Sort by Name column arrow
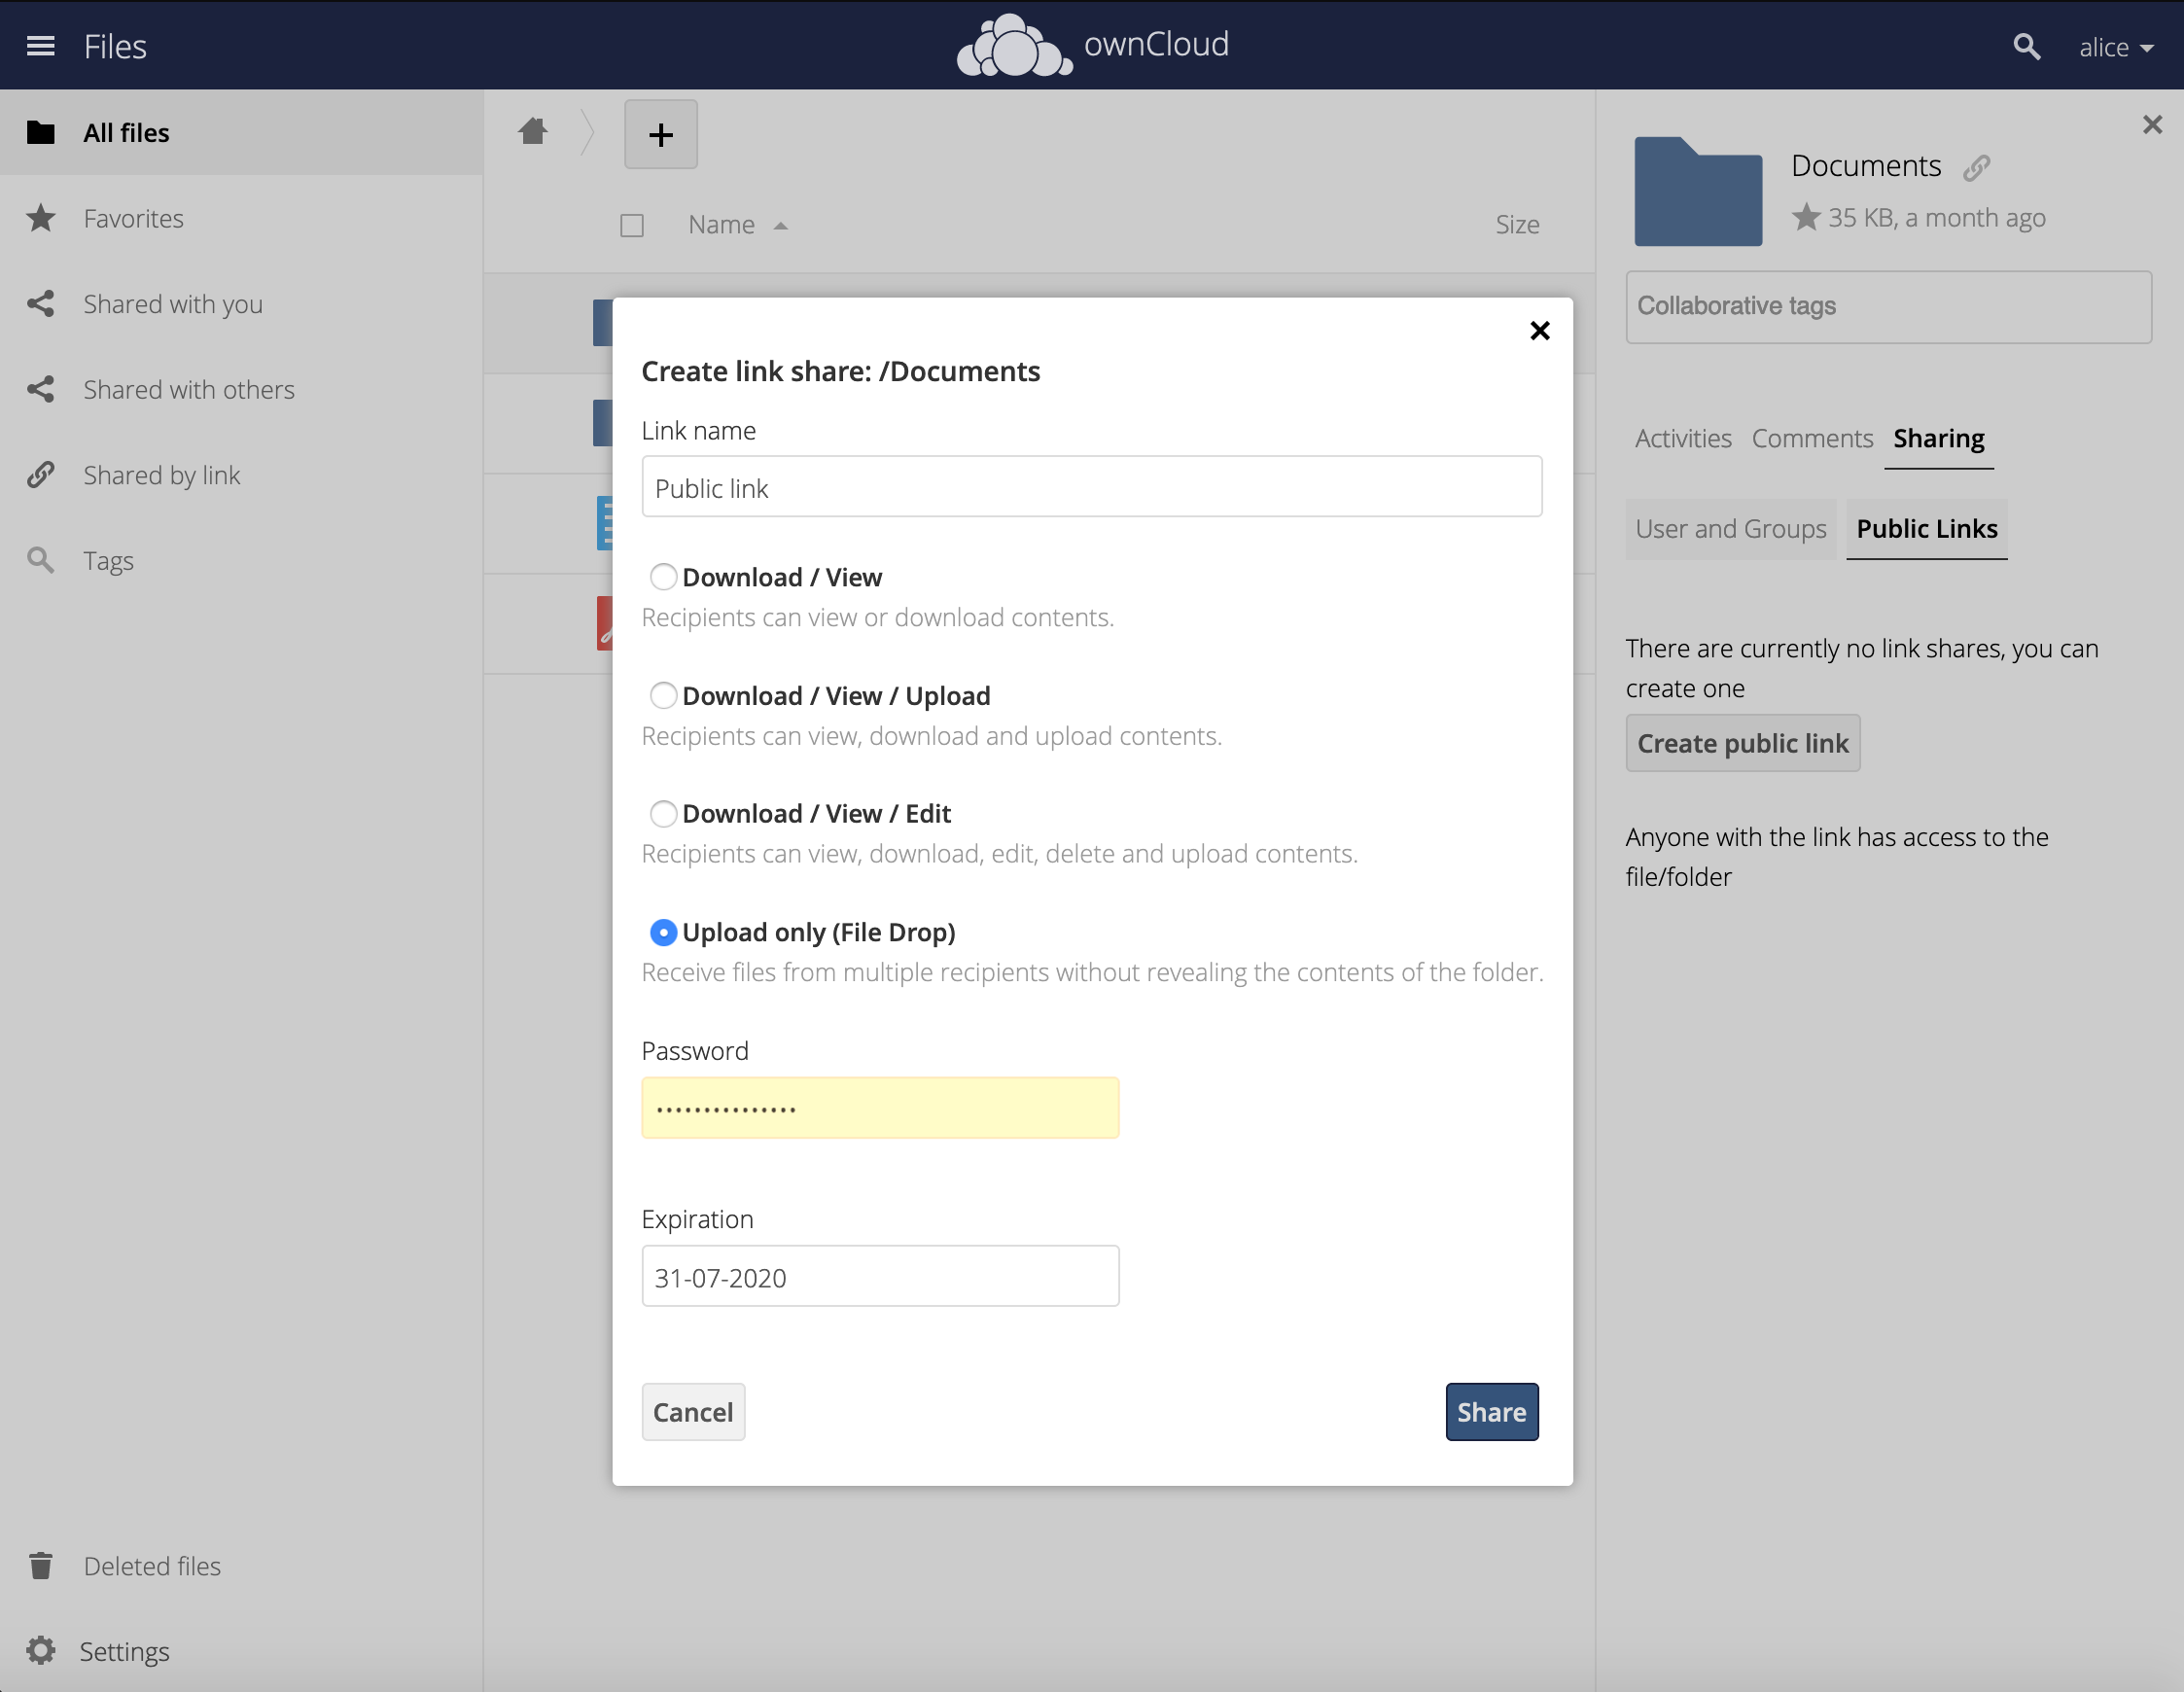 pos(781,227)
